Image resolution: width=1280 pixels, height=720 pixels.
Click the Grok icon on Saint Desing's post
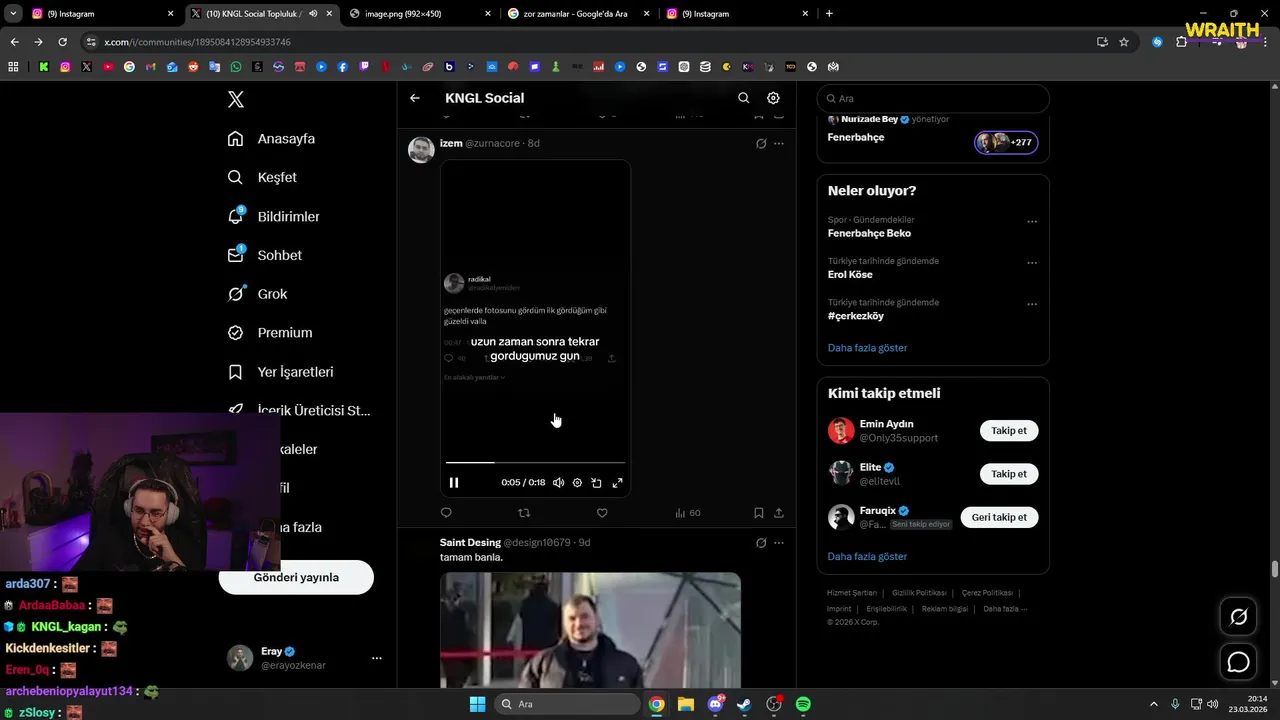761,543
